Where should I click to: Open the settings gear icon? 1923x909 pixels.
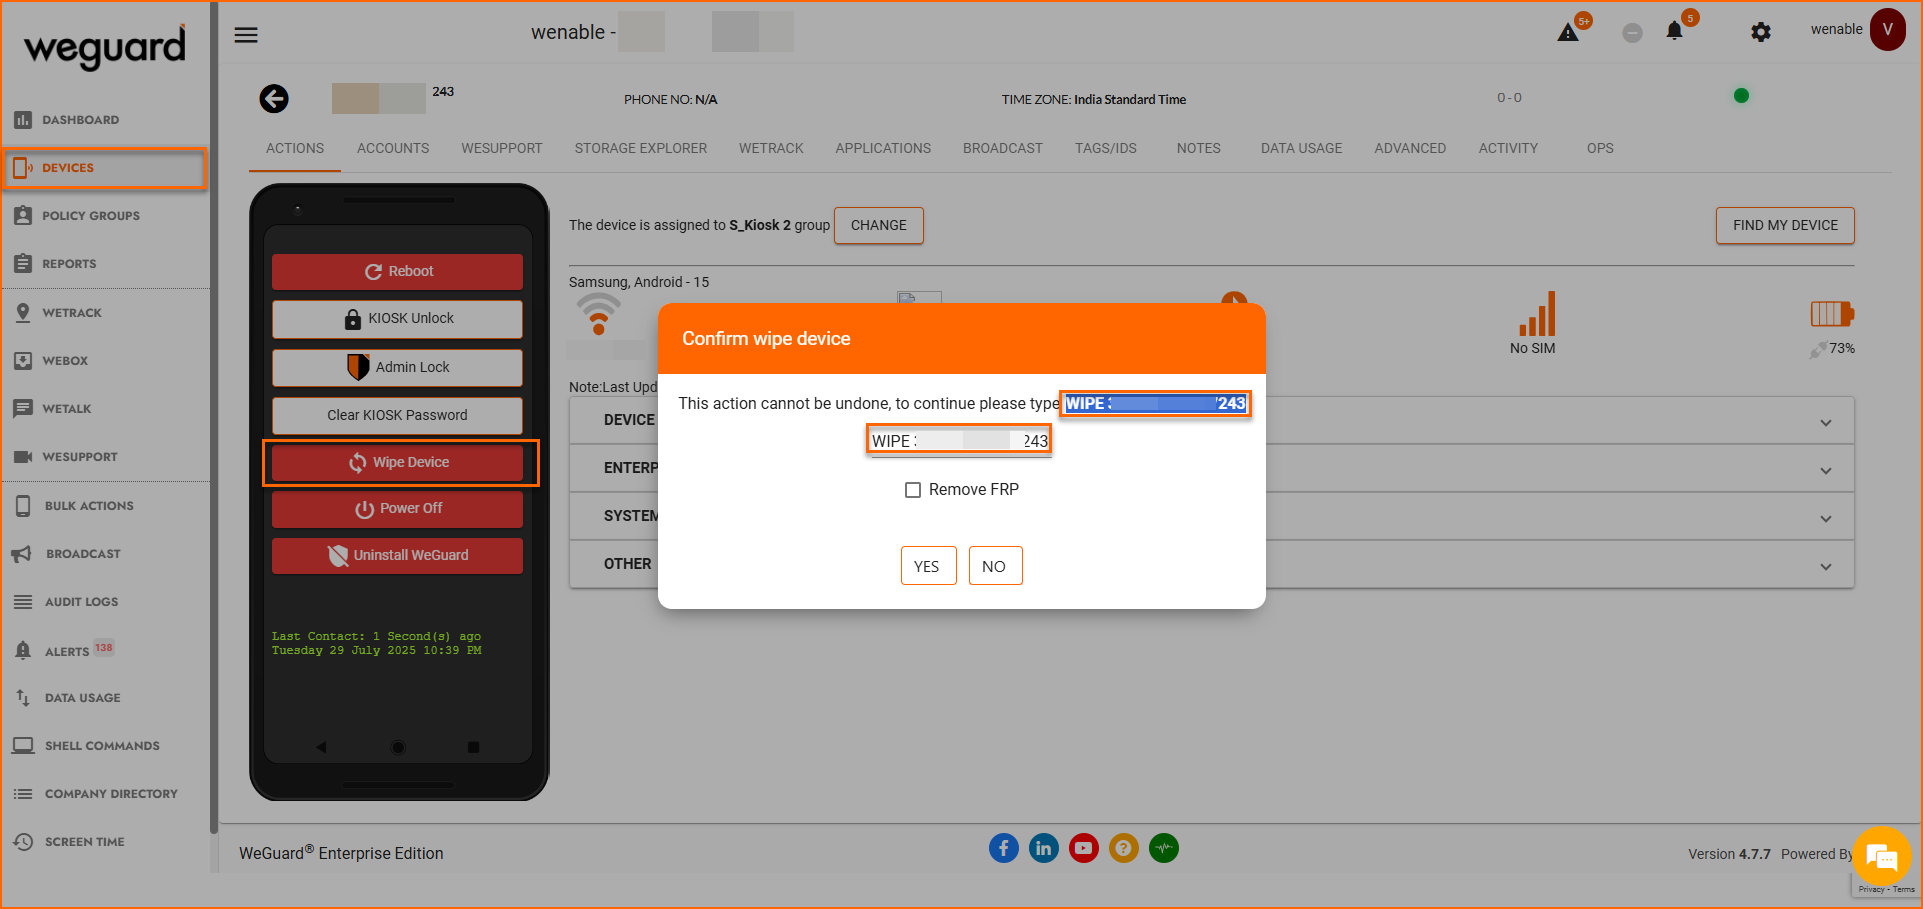pos(1761,32)
